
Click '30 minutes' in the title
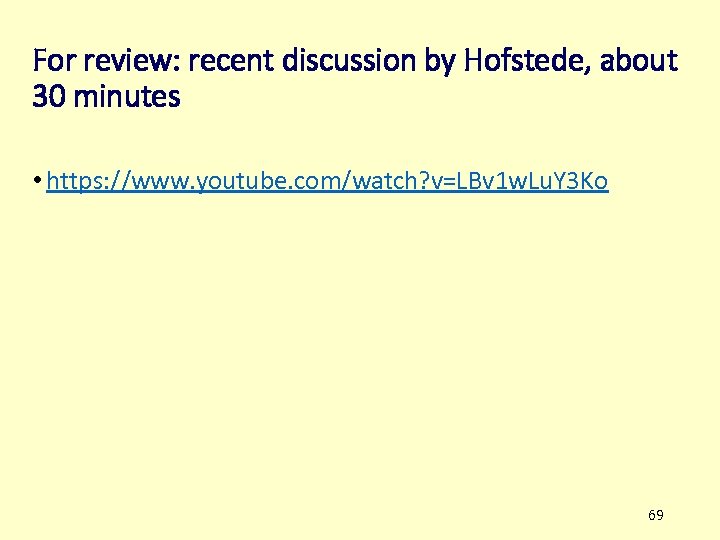106,96
